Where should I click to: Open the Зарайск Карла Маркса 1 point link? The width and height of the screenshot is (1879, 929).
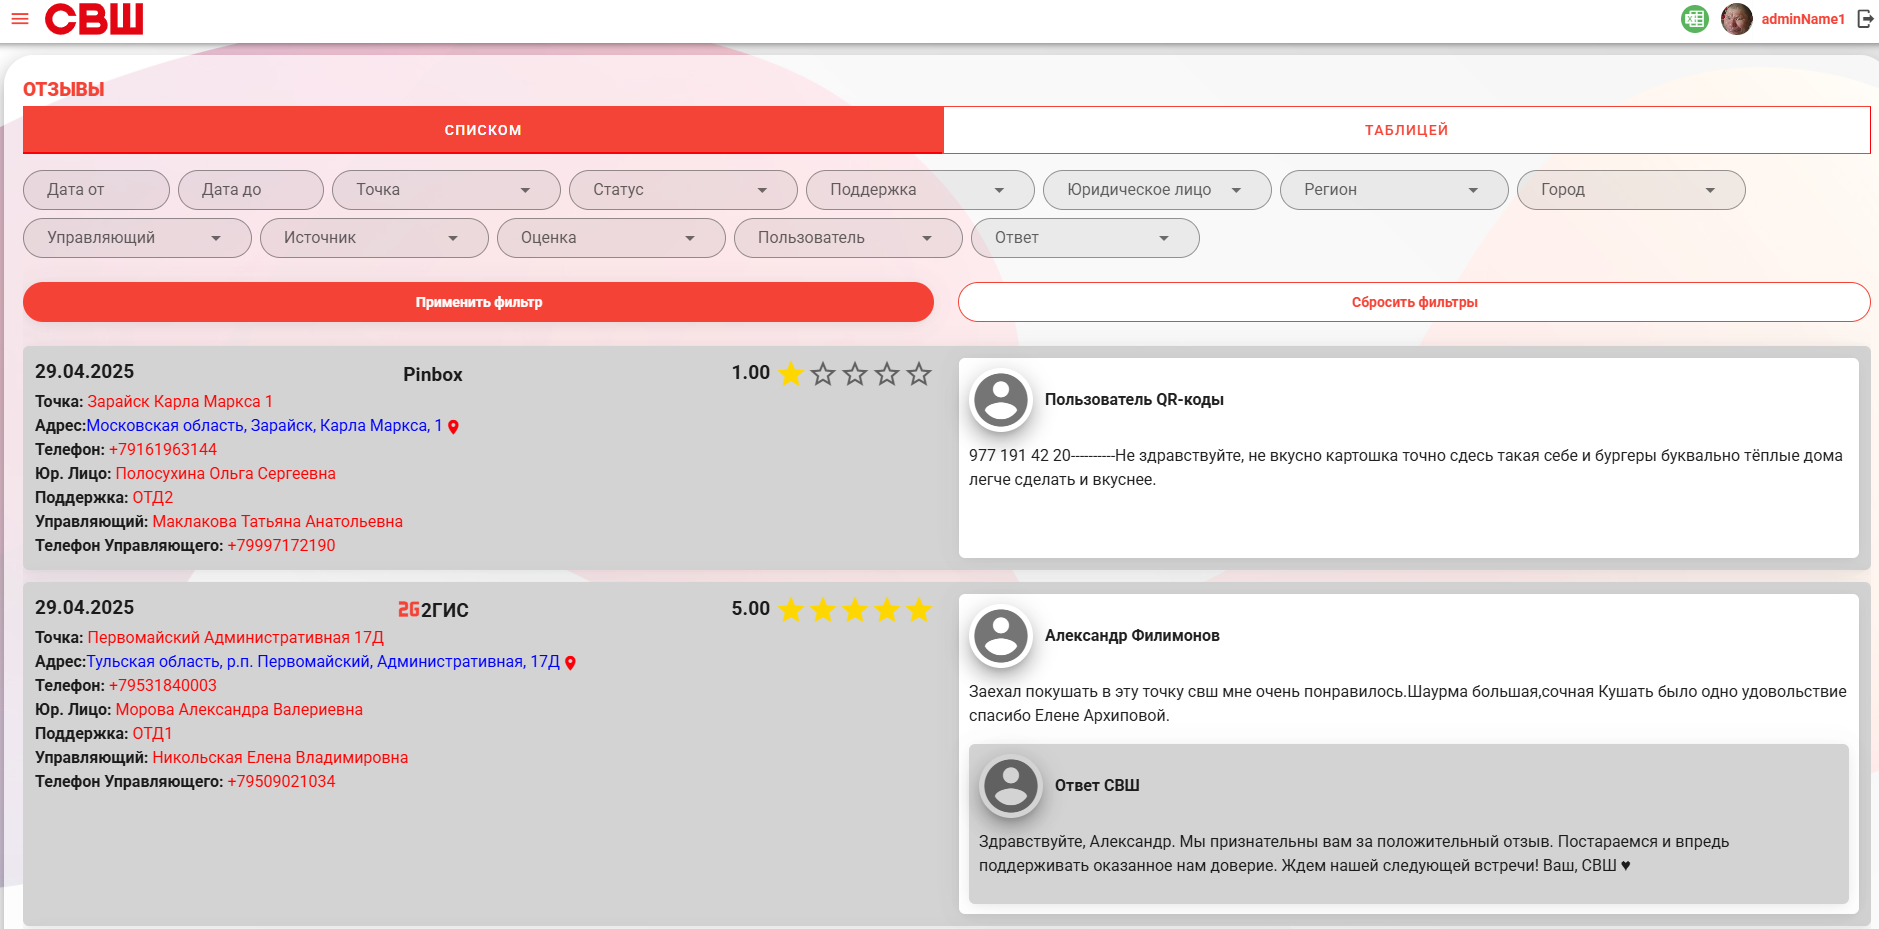(180, 402)
